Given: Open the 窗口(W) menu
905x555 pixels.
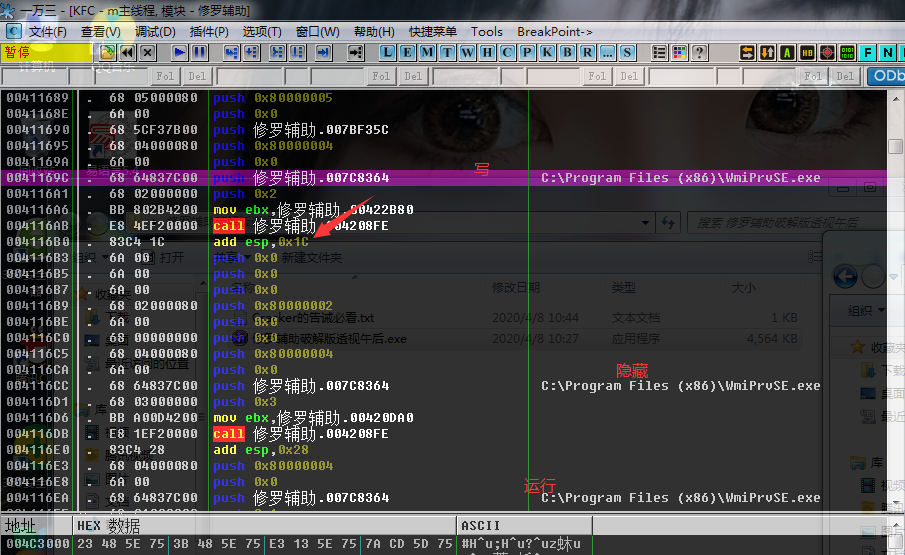Looking at the screenshot, I should 317,32.
